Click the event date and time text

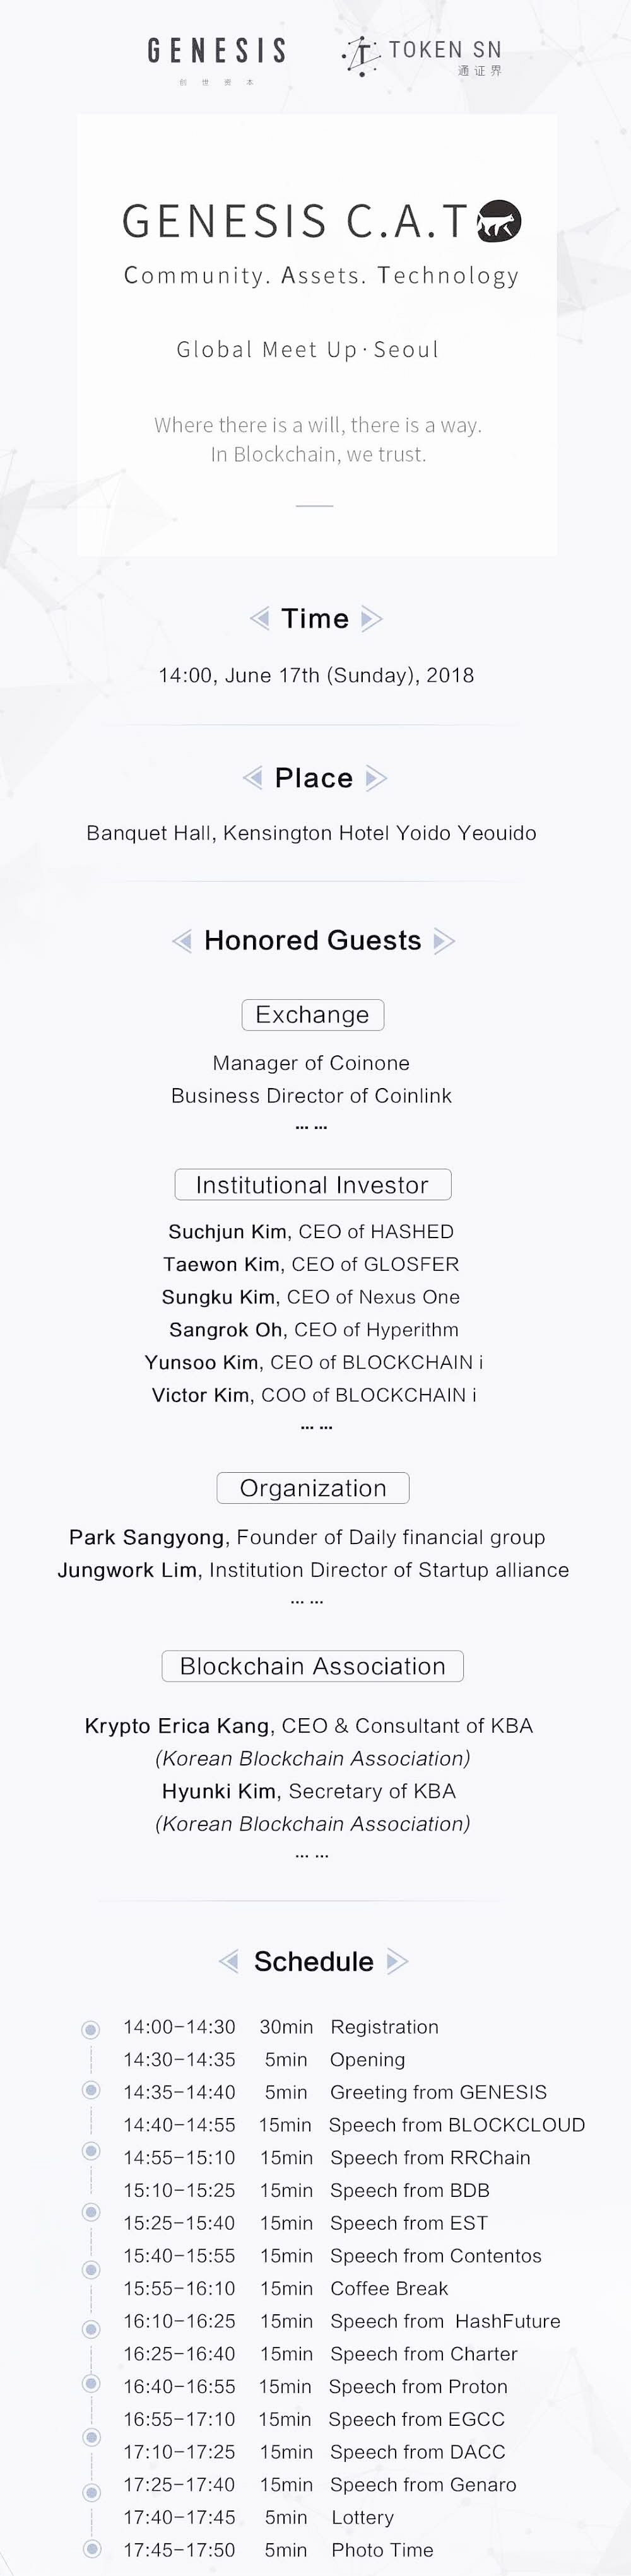[316, 675]
